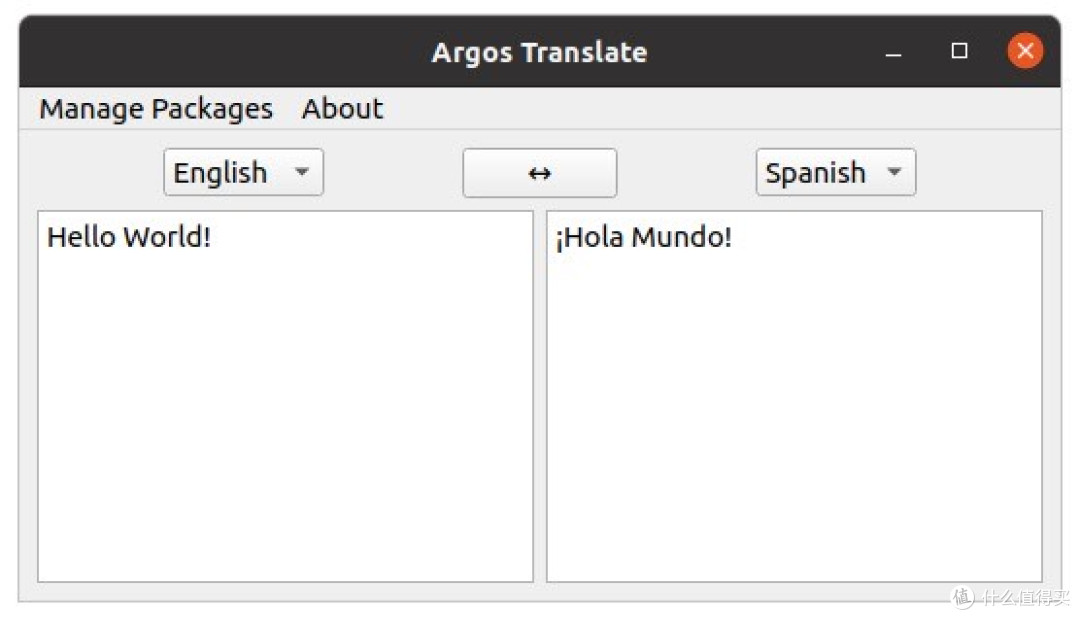Click the ¡Hola Mundo! translation output box
The image size is (1080, 620).
point(794,396)
